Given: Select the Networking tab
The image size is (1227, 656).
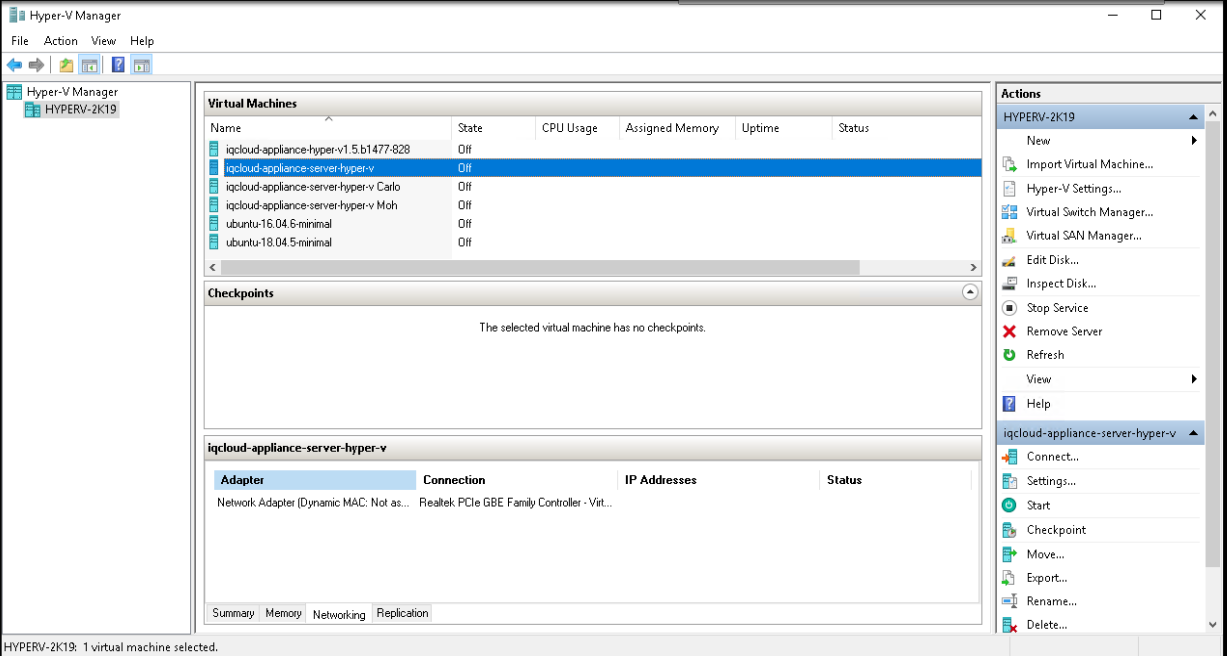Looking at the screenshot, I should coord(339,614).
